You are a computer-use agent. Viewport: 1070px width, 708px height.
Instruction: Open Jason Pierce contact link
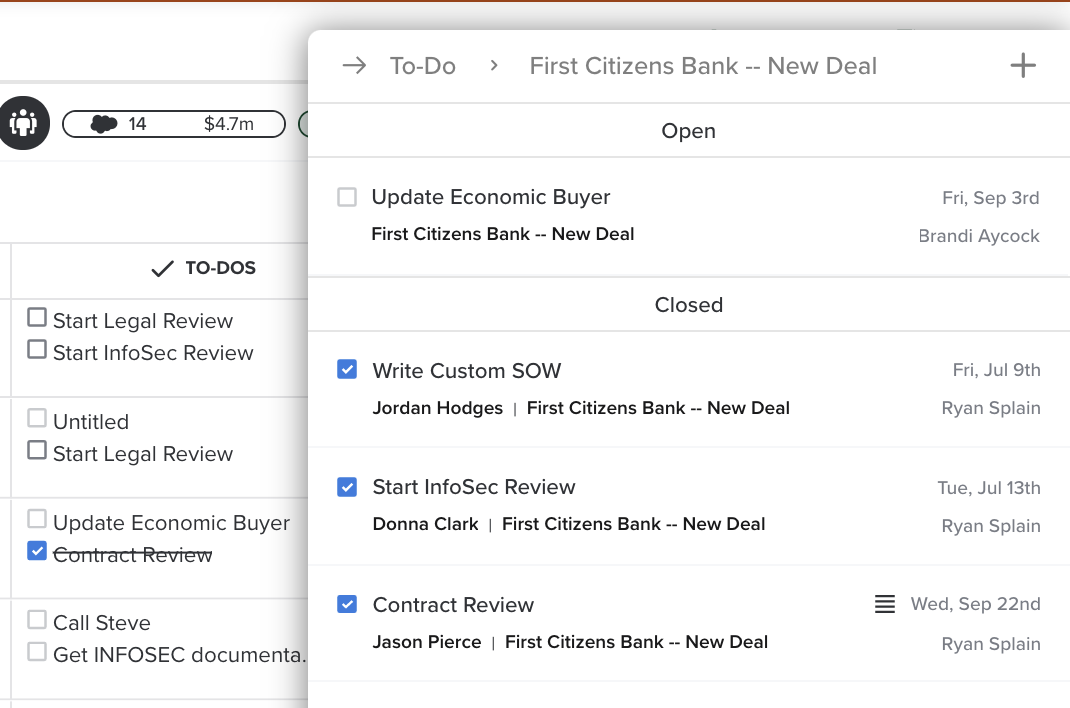[x=426, y=642]
